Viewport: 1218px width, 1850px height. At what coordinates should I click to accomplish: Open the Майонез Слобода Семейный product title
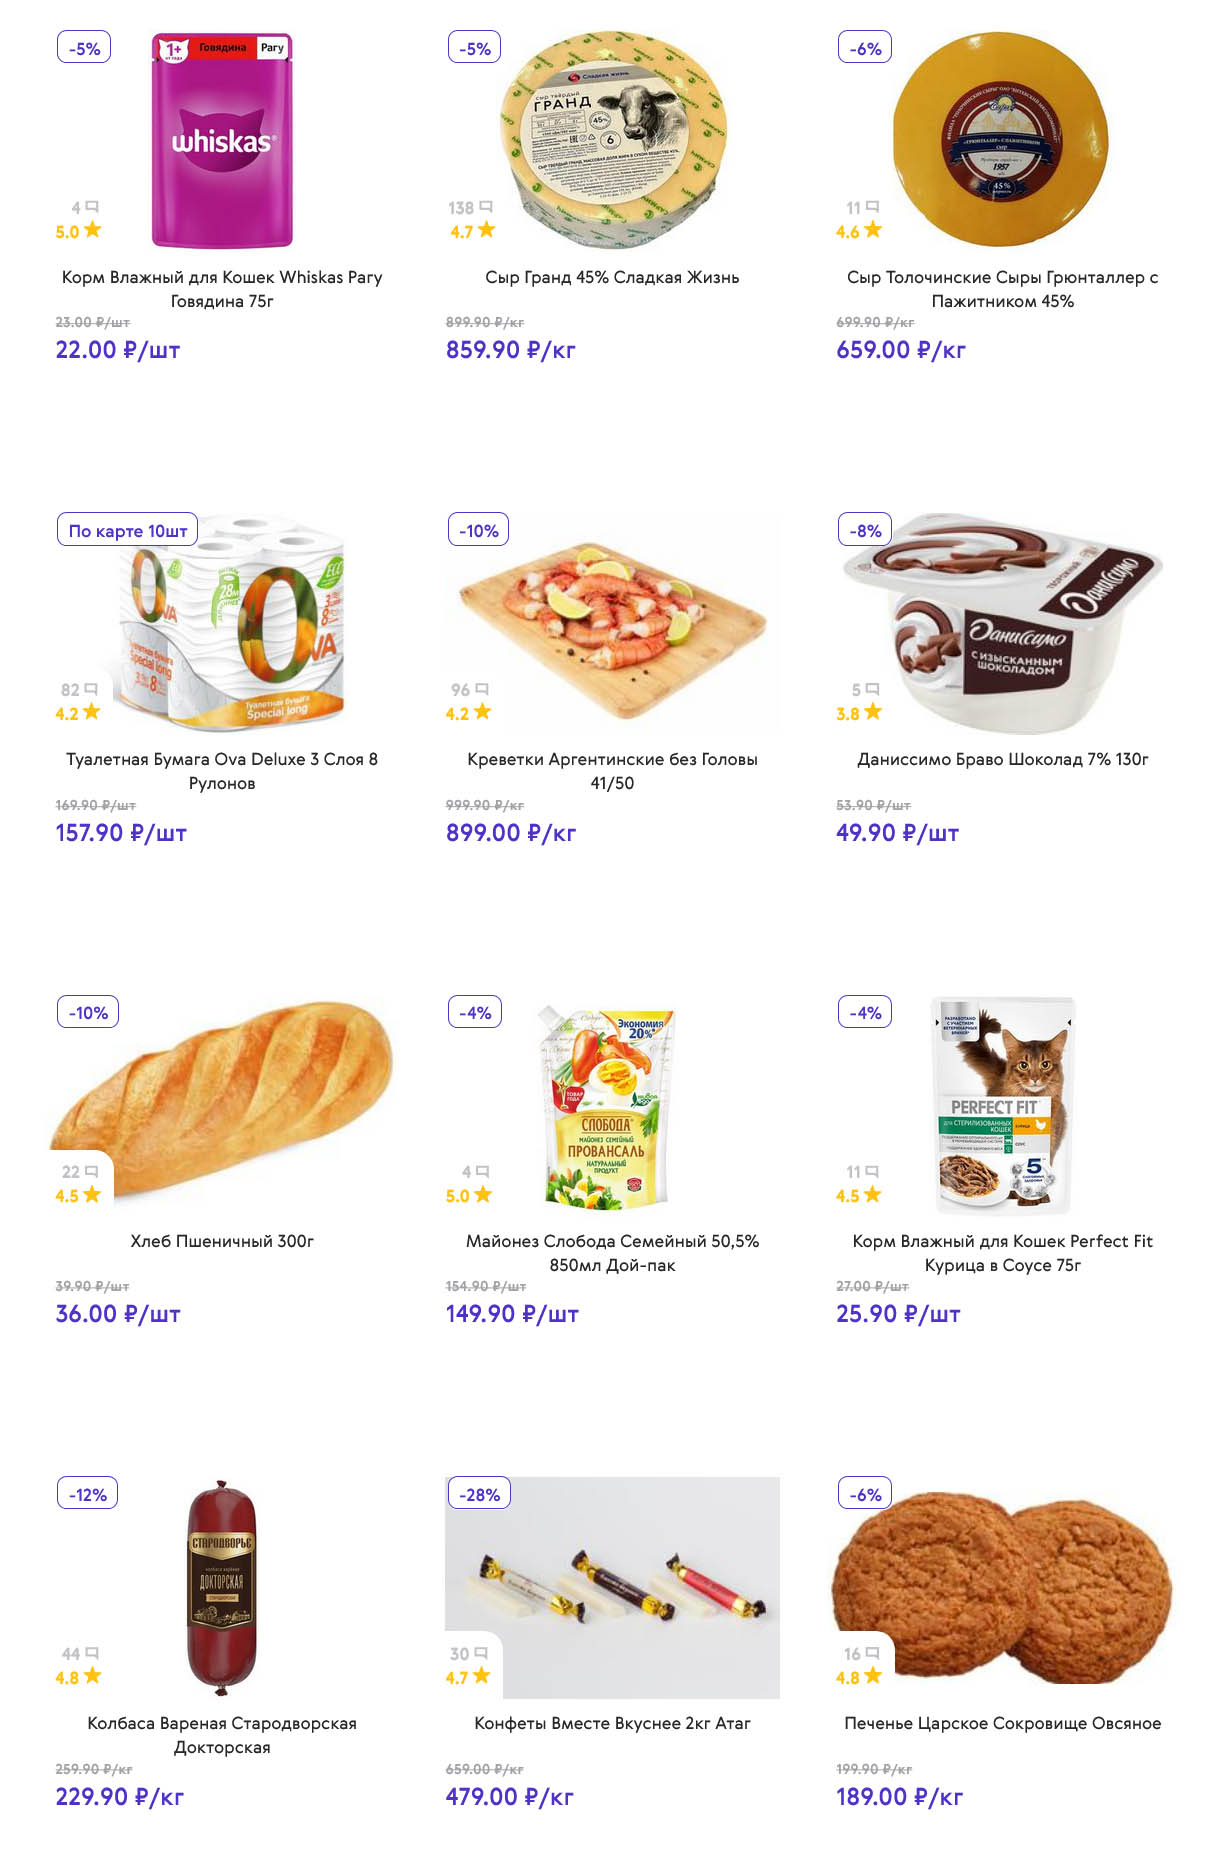point(612,1253)
